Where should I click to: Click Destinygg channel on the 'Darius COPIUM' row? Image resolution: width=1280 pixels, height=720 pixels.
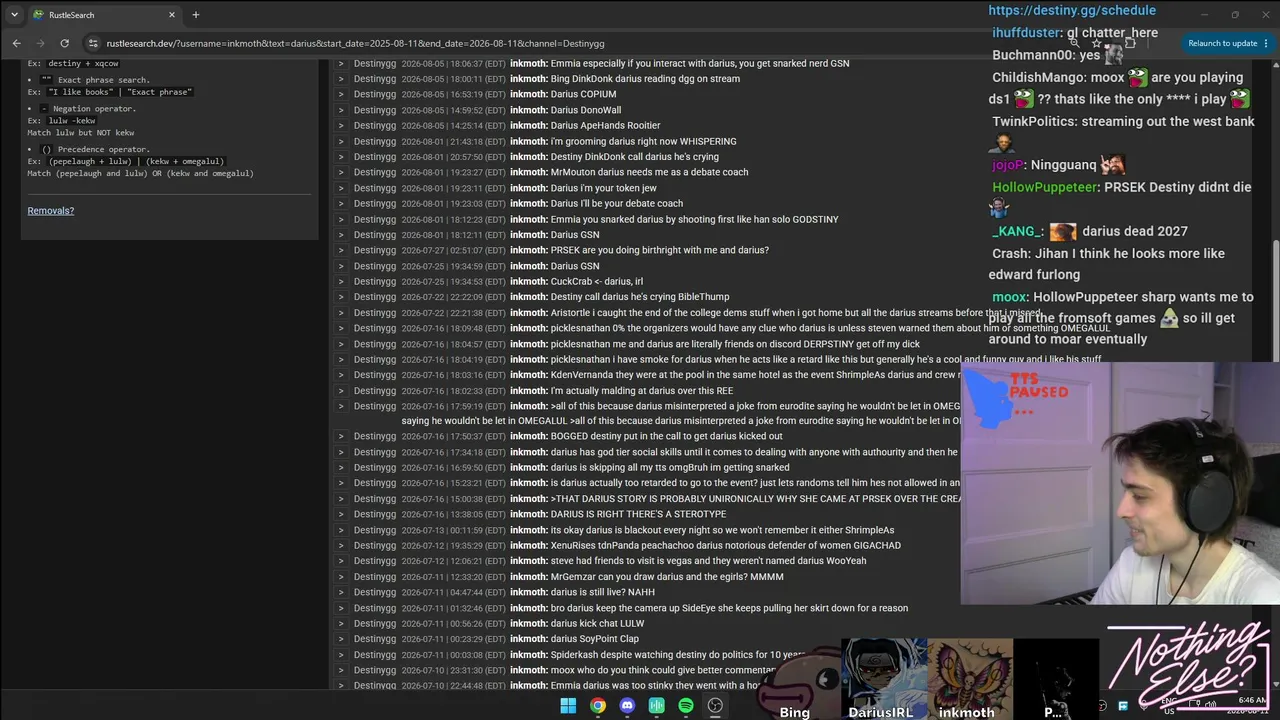375,95
